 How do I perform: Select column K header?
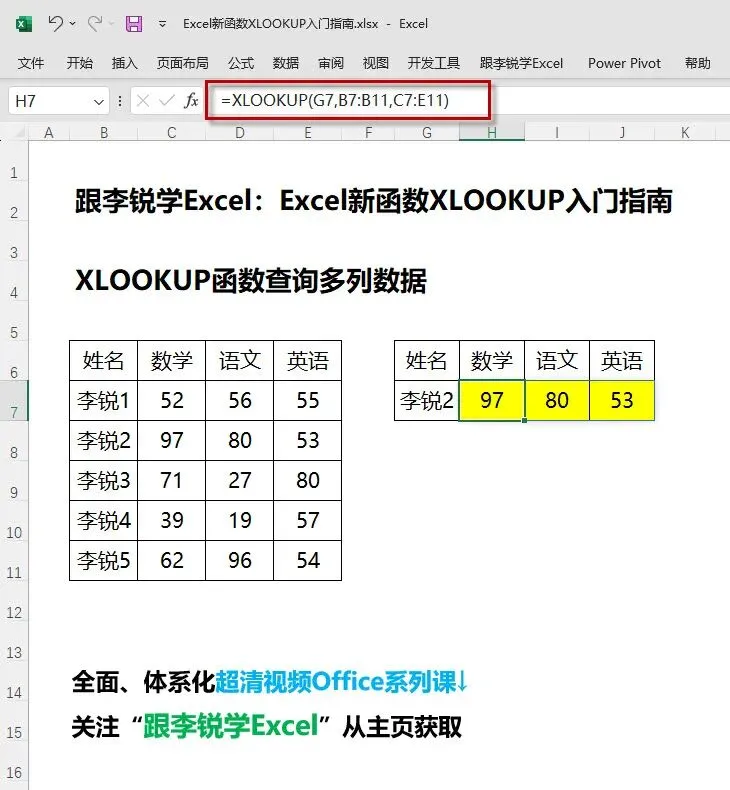click(x=685, y=133)
